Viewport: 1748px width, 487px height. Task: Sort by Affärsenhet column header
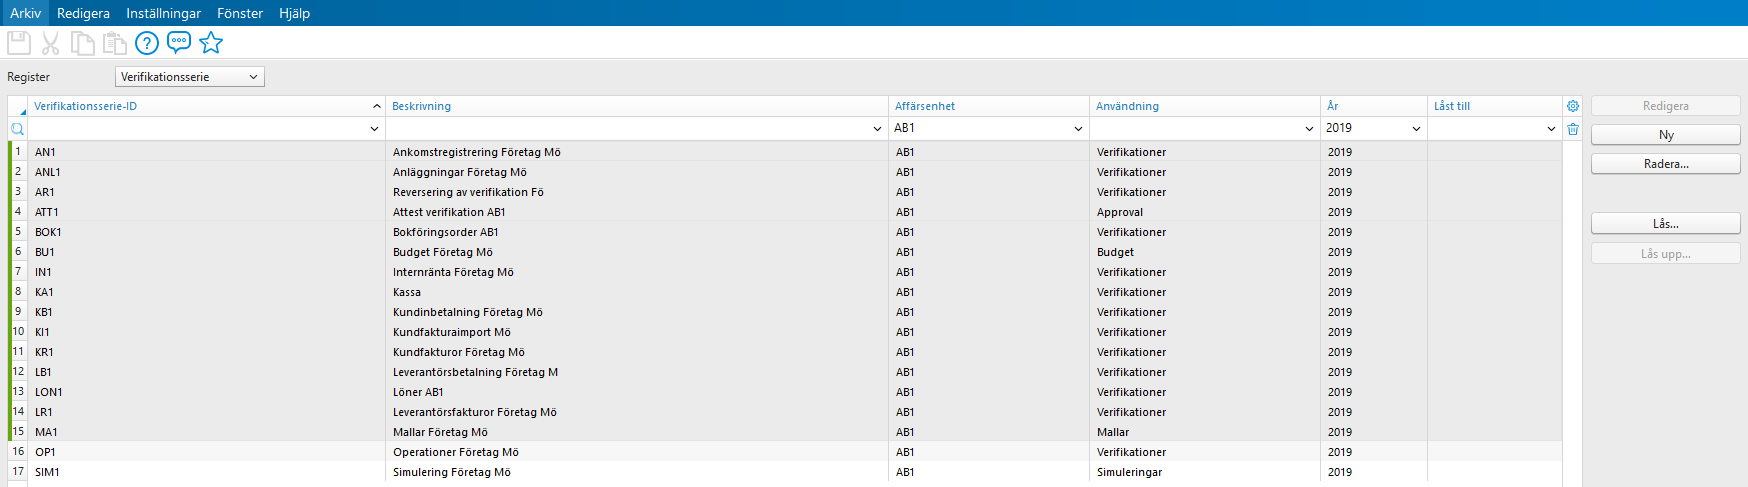click(989, 106)
